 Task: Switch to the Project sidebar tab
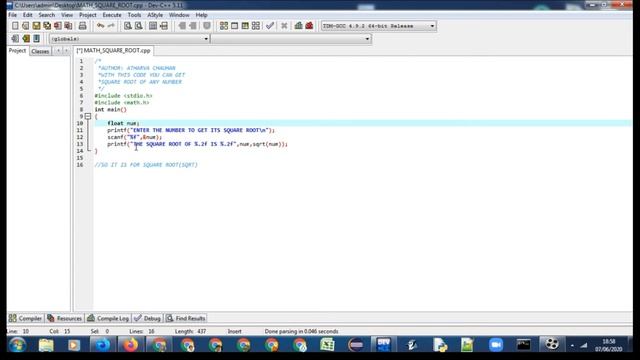17,51
